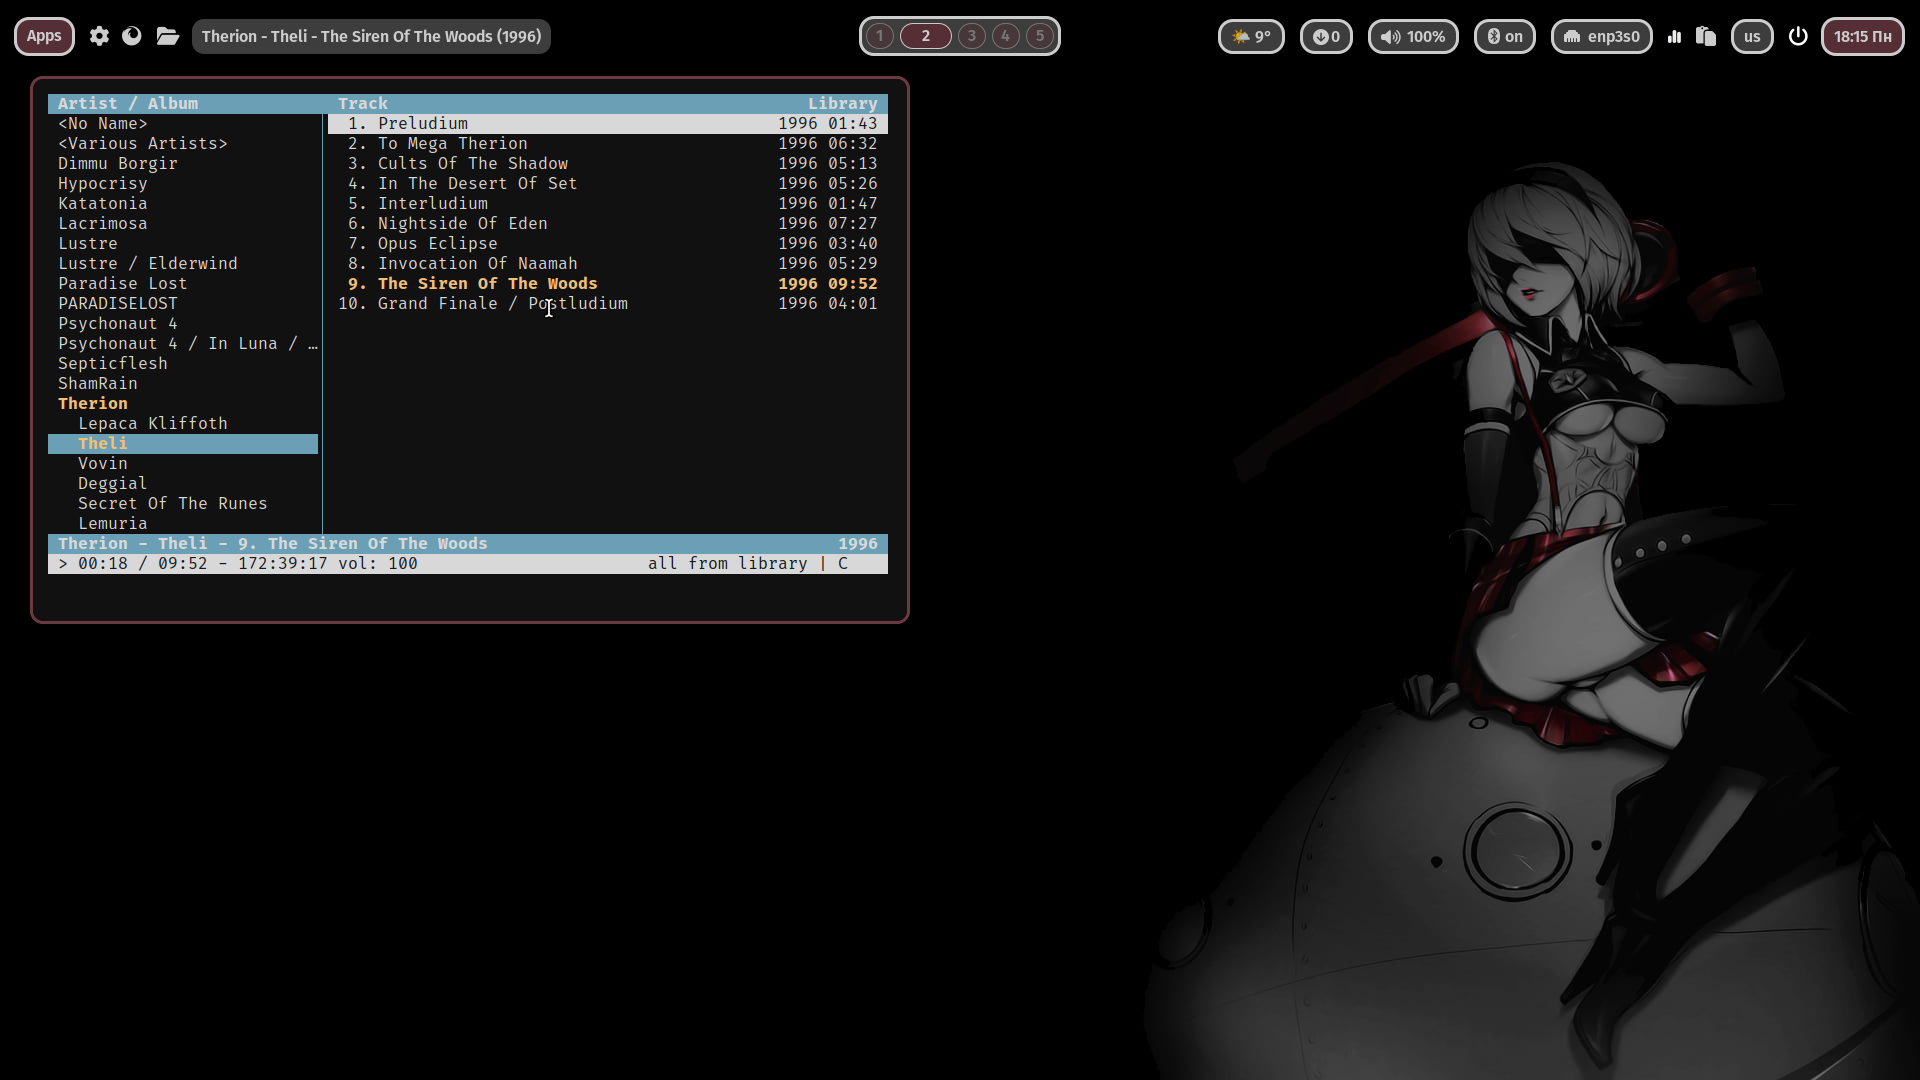Image resolution: width=1920 pixels, height=1080 pixels.
Task: Open the settings gear in top bar
Action: click(99, 36)
